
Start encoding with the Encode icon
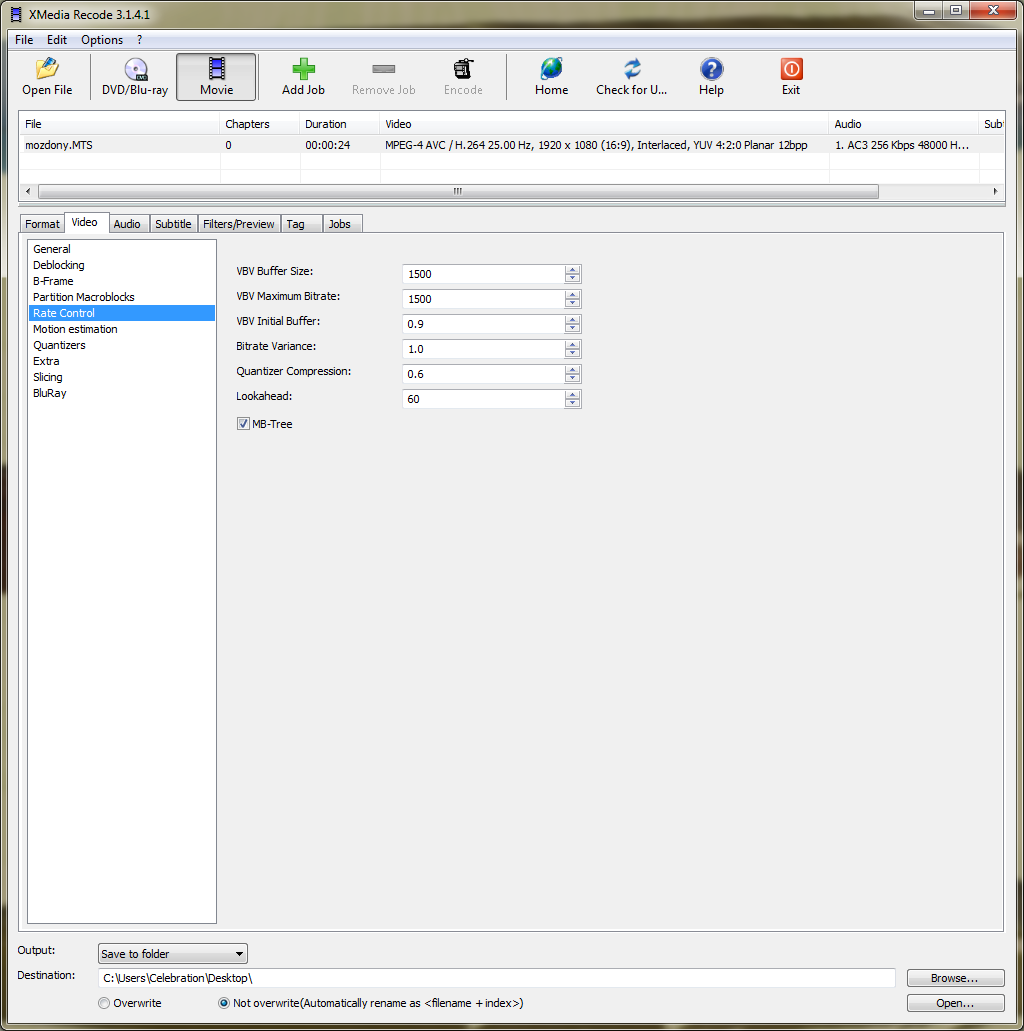tap(463, 77)
